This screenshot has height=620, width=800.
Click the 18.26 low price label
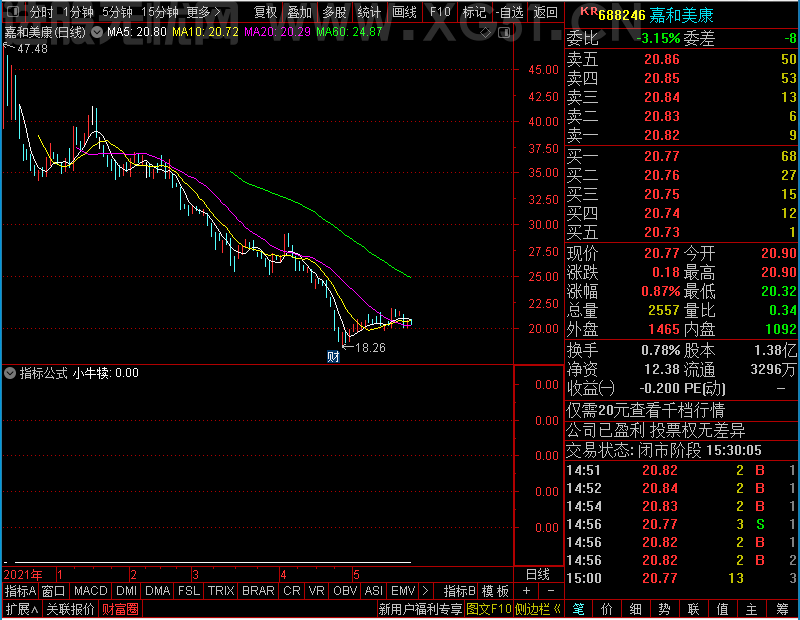(x=370, y=348)
